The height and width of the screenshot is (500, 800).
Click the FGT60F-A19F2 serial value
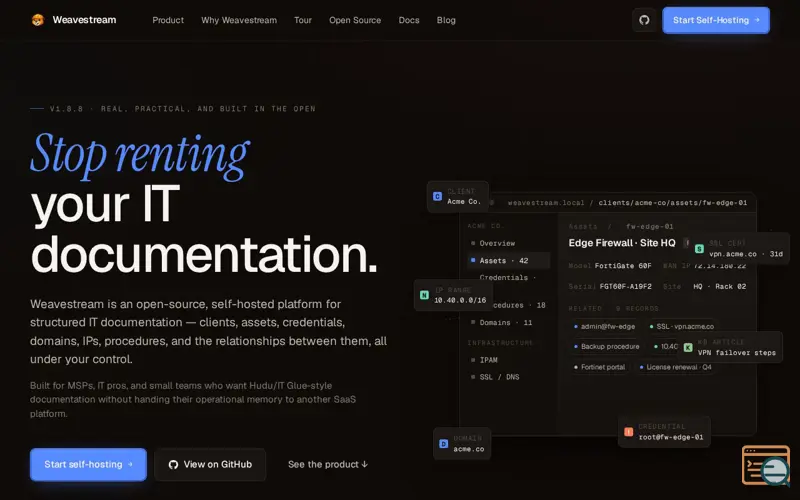pos(626,286)
